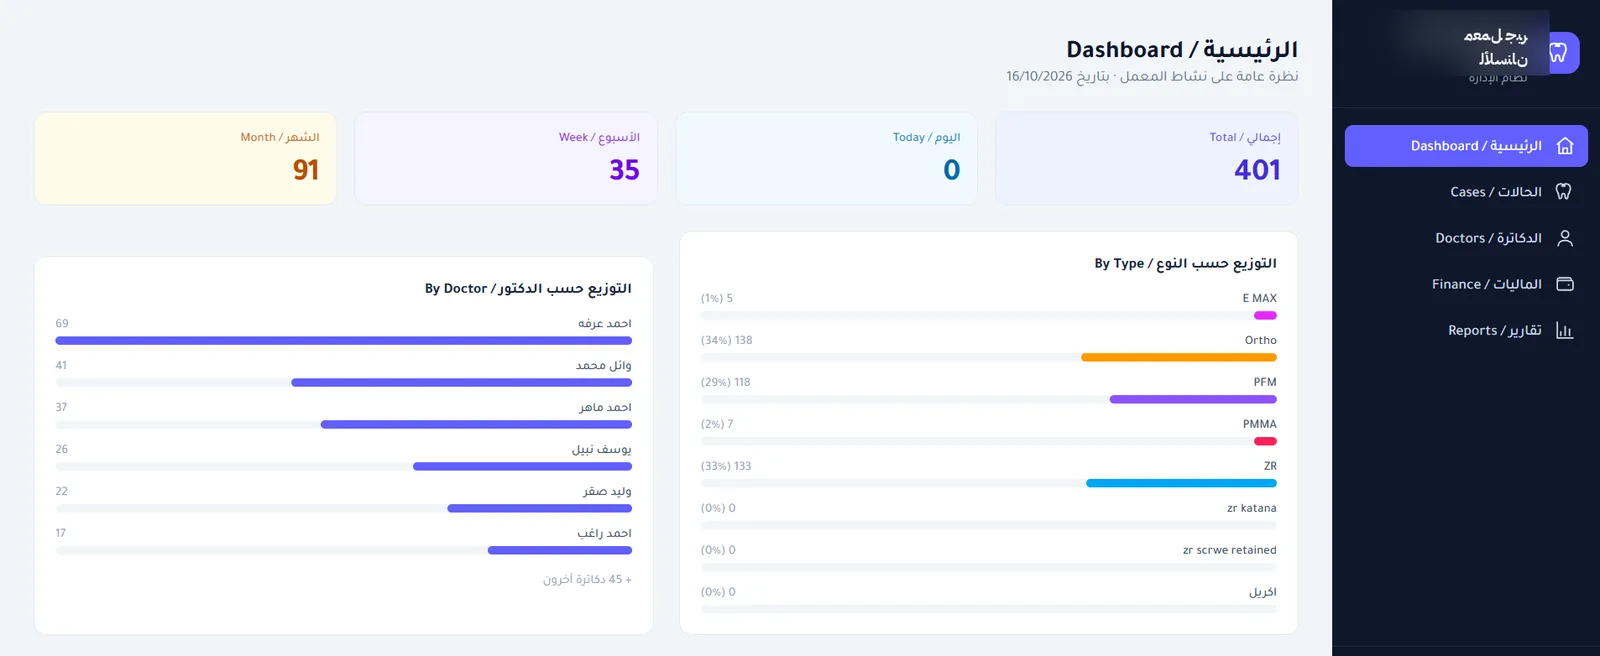Click the 'By Doctor / التوزيع حسب الدكتور' heading

(528, 288)
